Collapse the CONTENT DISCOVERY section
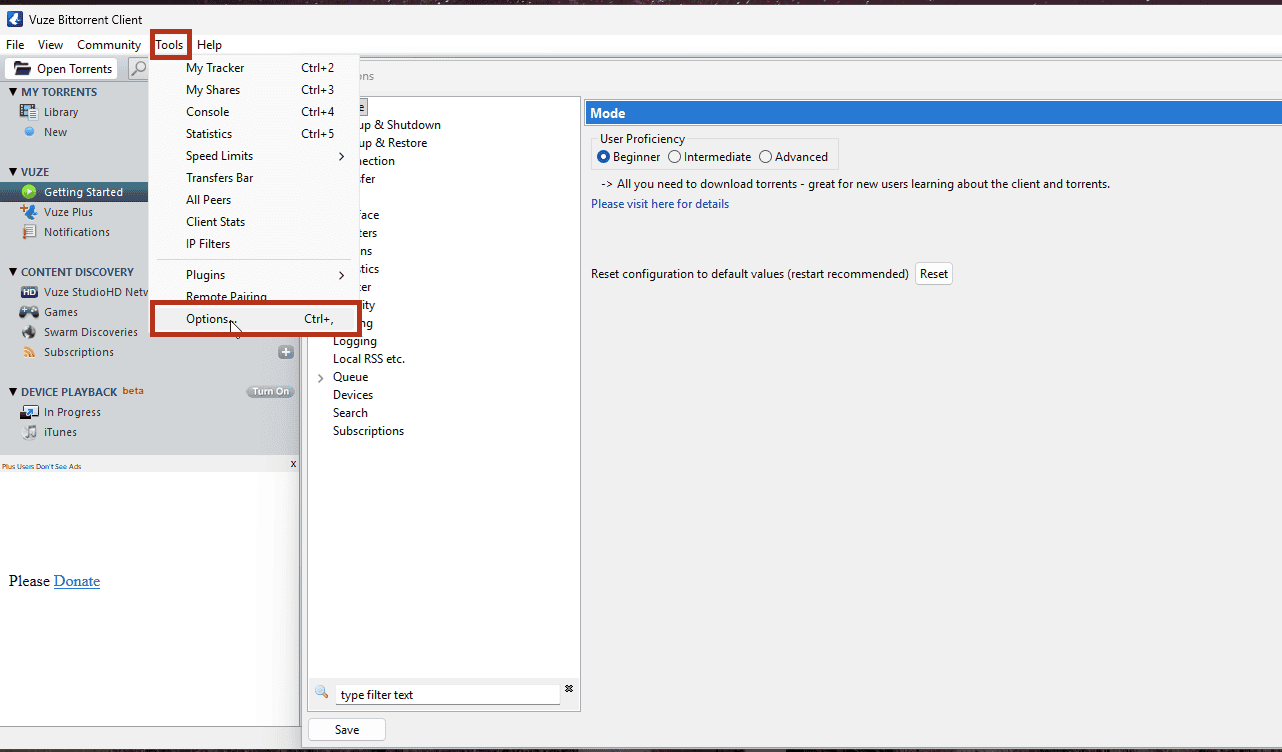Image resolution: width=1282 pixels, height=752 pixels. 13,272
